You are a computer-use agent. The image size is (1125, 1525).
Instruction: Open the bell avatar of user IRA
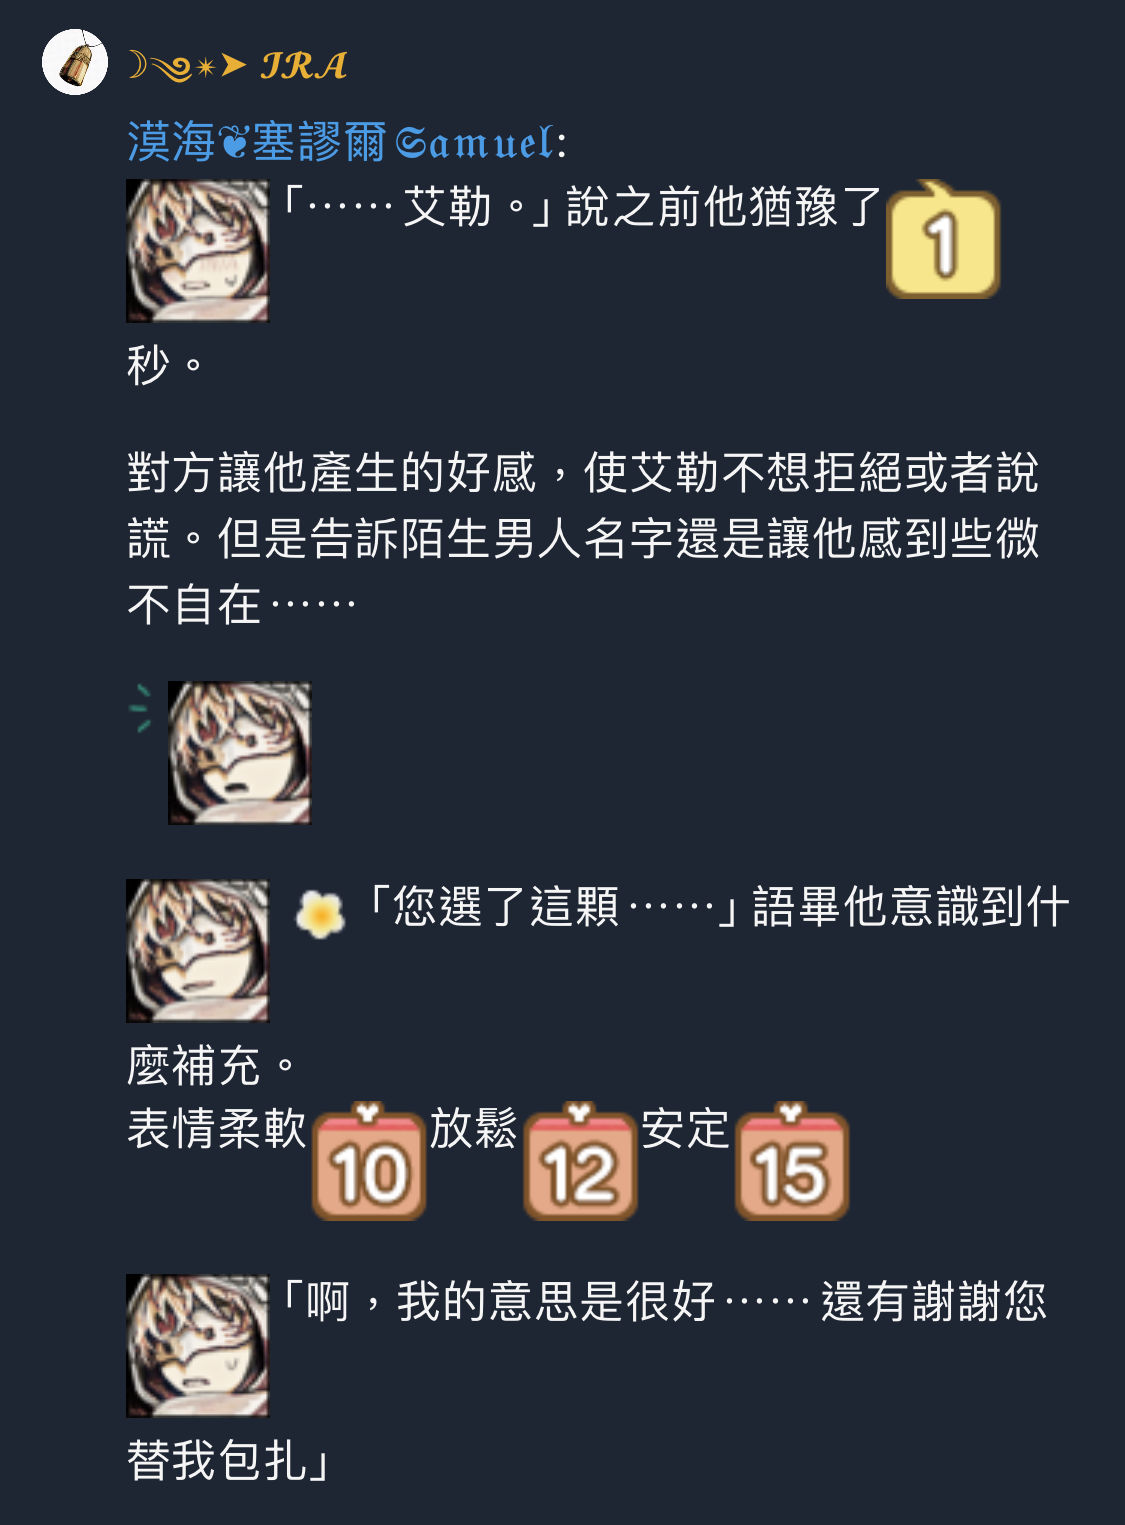point(75,62)
